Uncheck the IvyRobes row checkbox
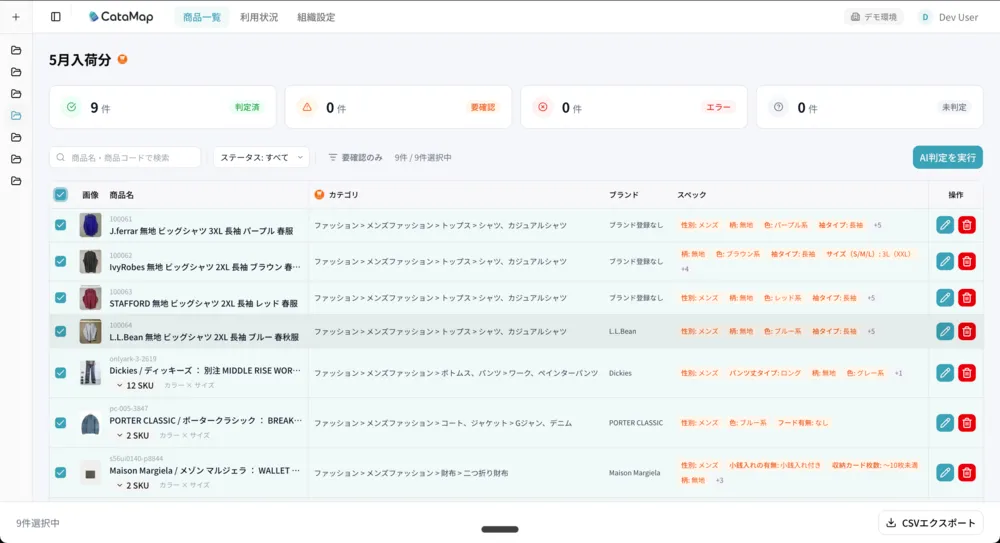Screen dimensions: 1000x543 pyautogui.click(x=61, y=261)
